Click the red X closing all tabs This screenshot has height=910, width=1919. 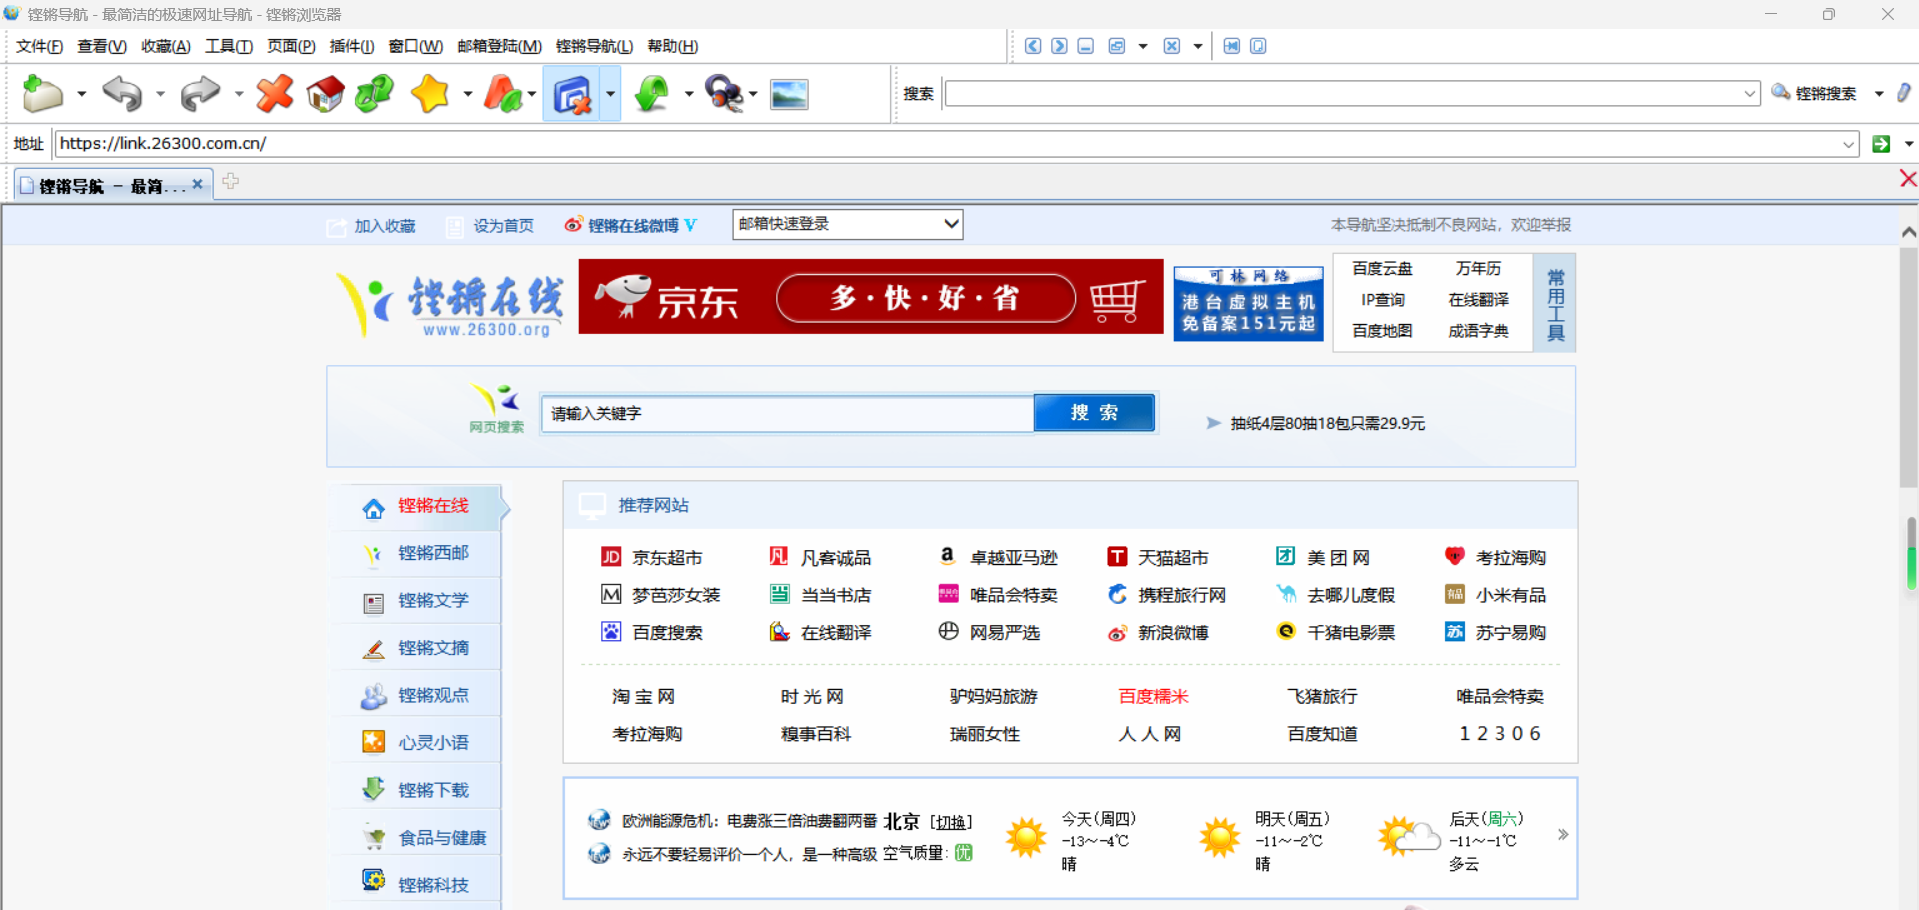point(1908,179)
